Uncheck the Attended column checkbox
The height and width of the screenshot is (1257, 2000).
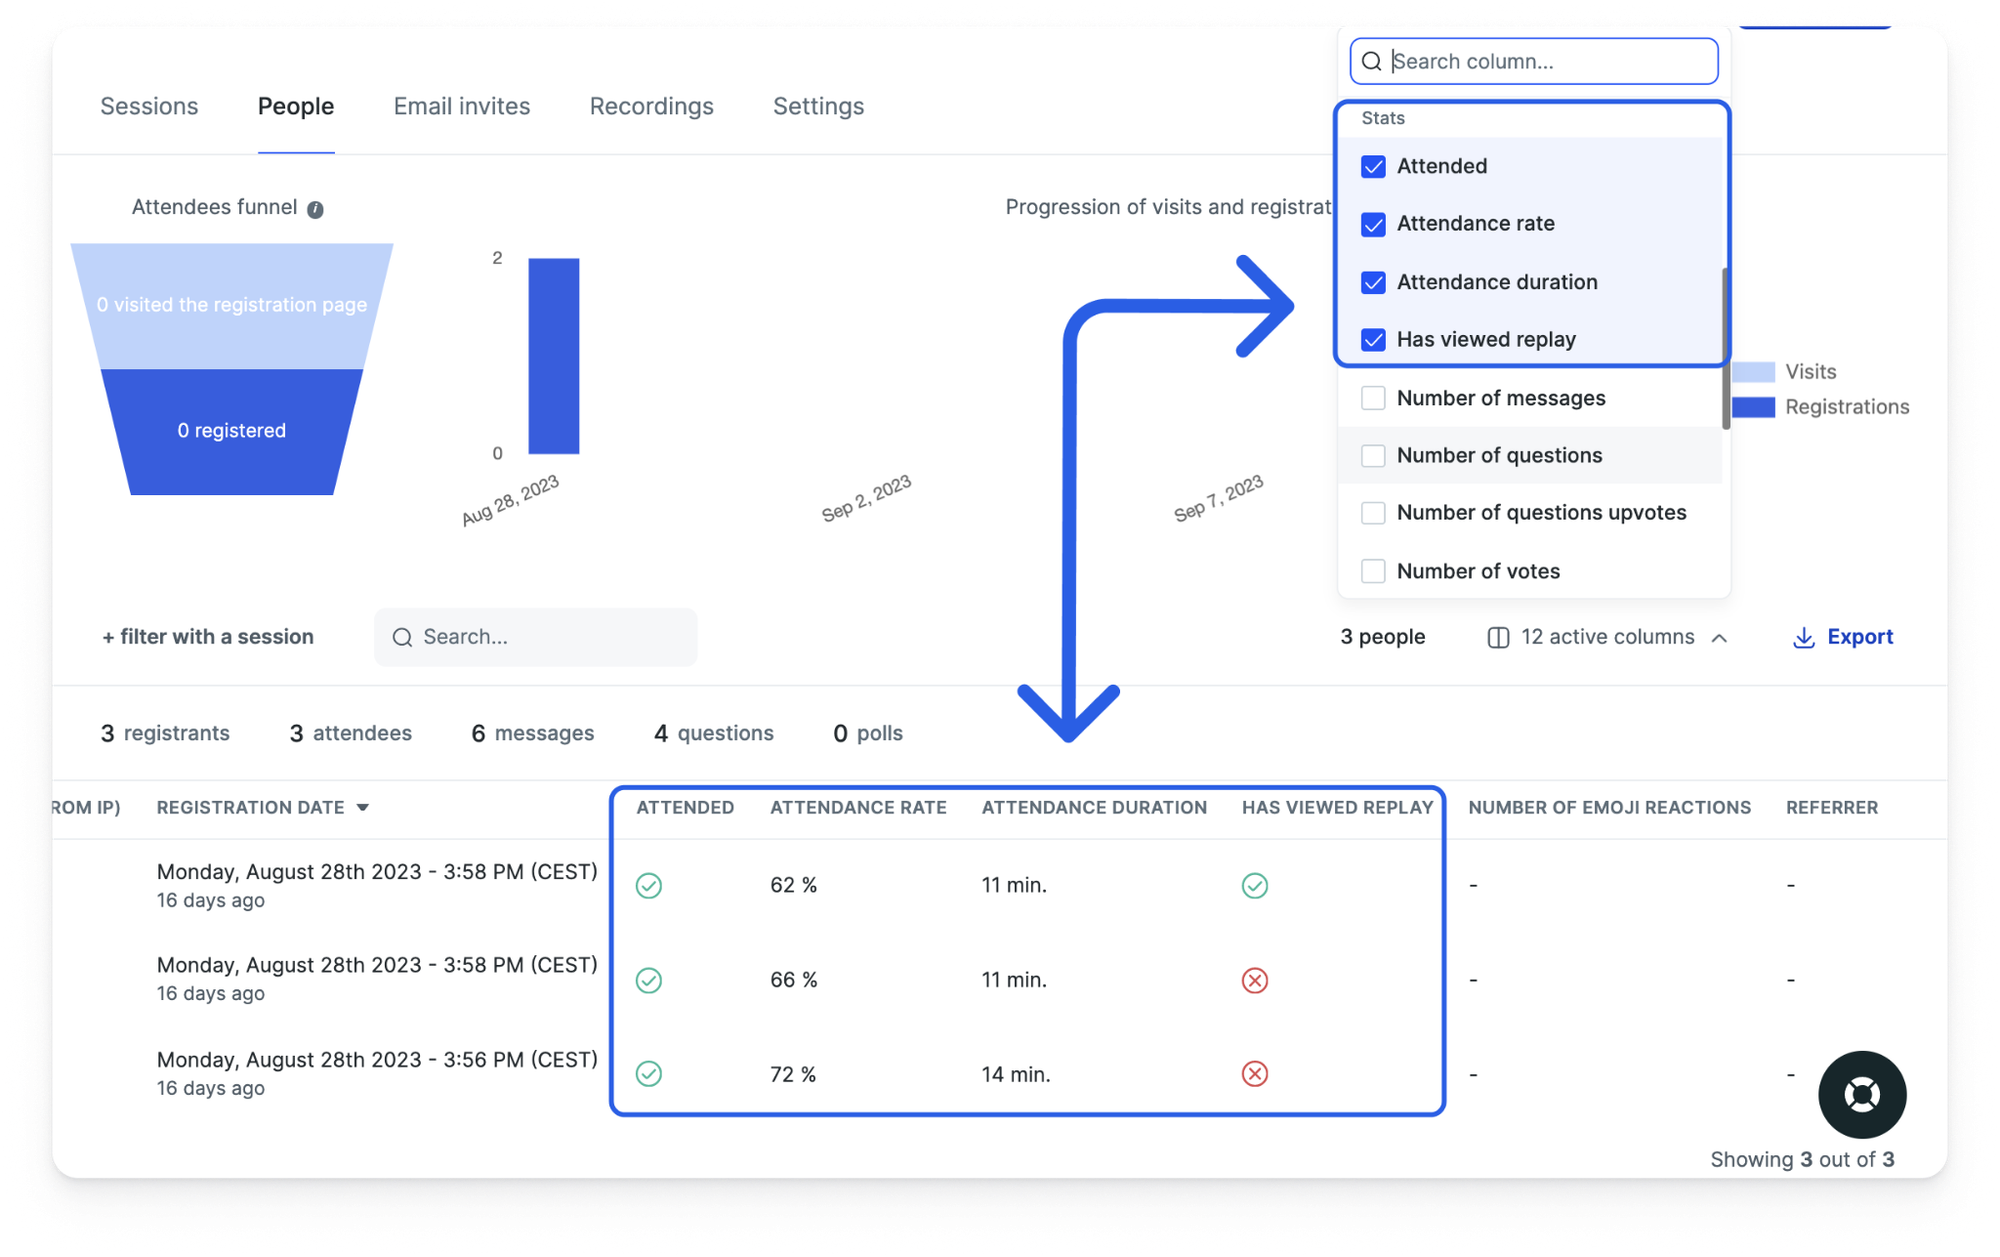(x=1373, y=166)
